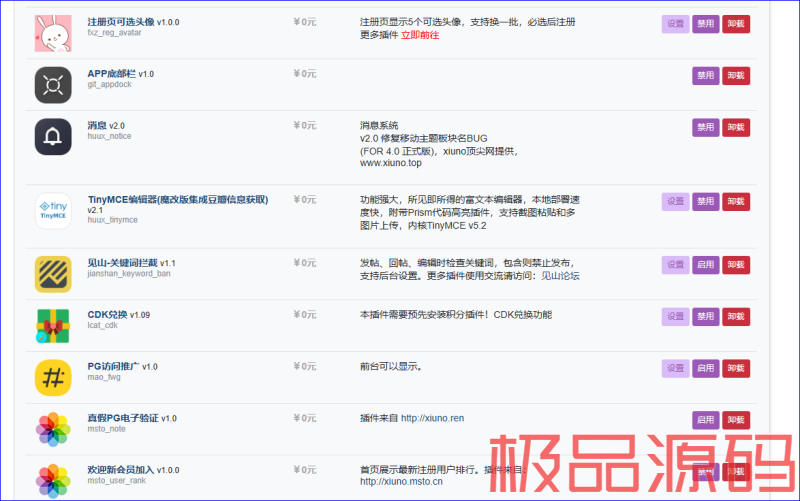This screenshot has height=501, width=800.
Task: Enable the 见山-关键词拦截 plugin
Action: coord(706,265)
